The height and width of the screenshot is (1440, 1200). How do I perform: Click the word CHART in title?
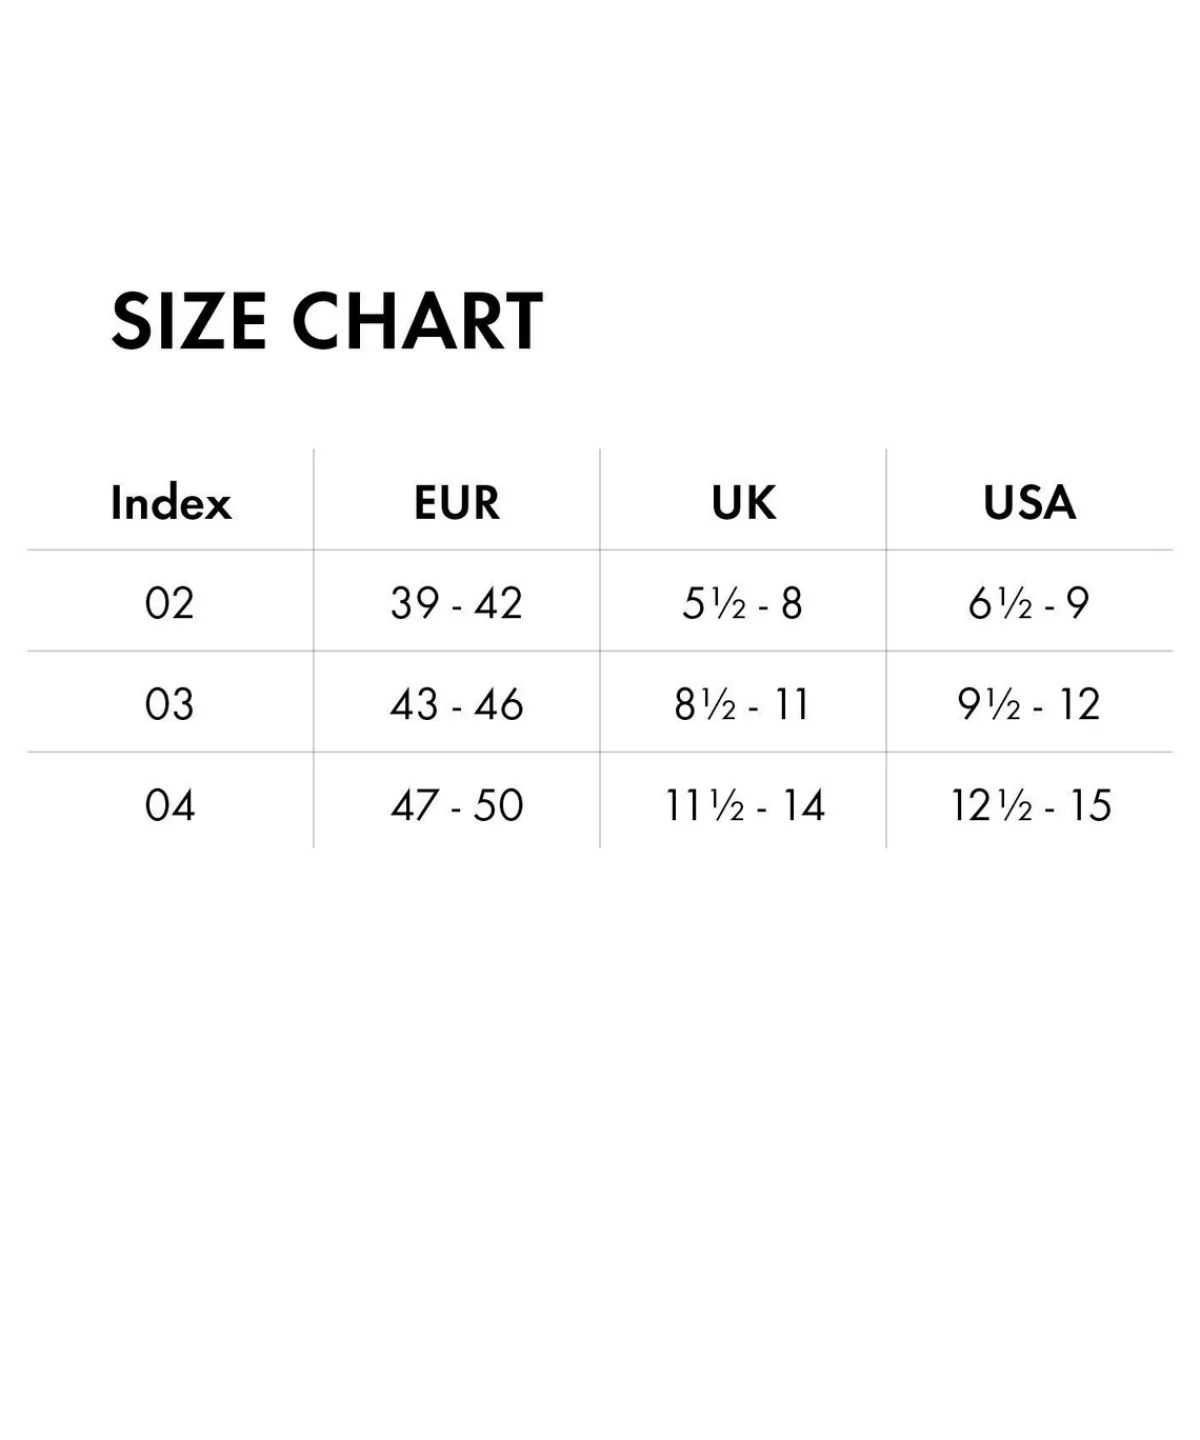417,321
